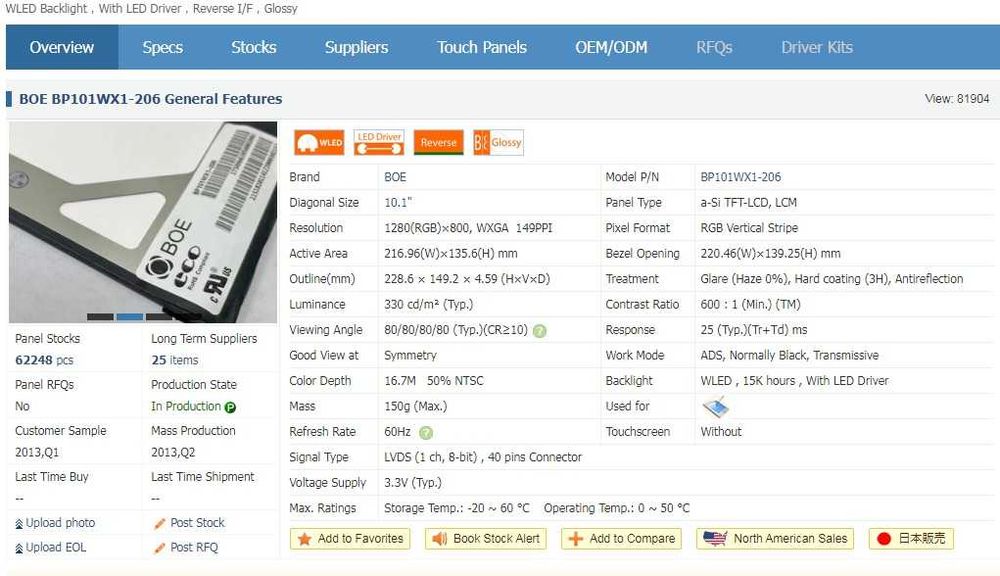
Task: Click the WLED backlight badge icon
Action: [319, 143]
